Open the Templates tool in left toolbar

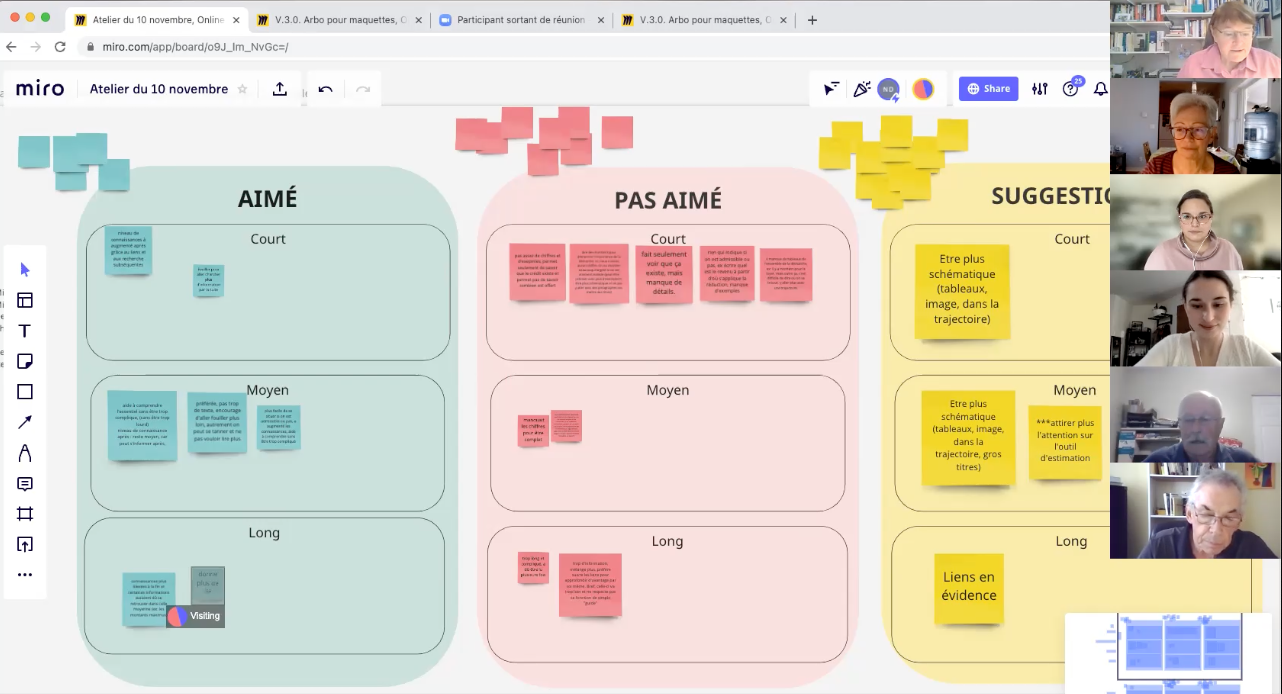(25, 300)
